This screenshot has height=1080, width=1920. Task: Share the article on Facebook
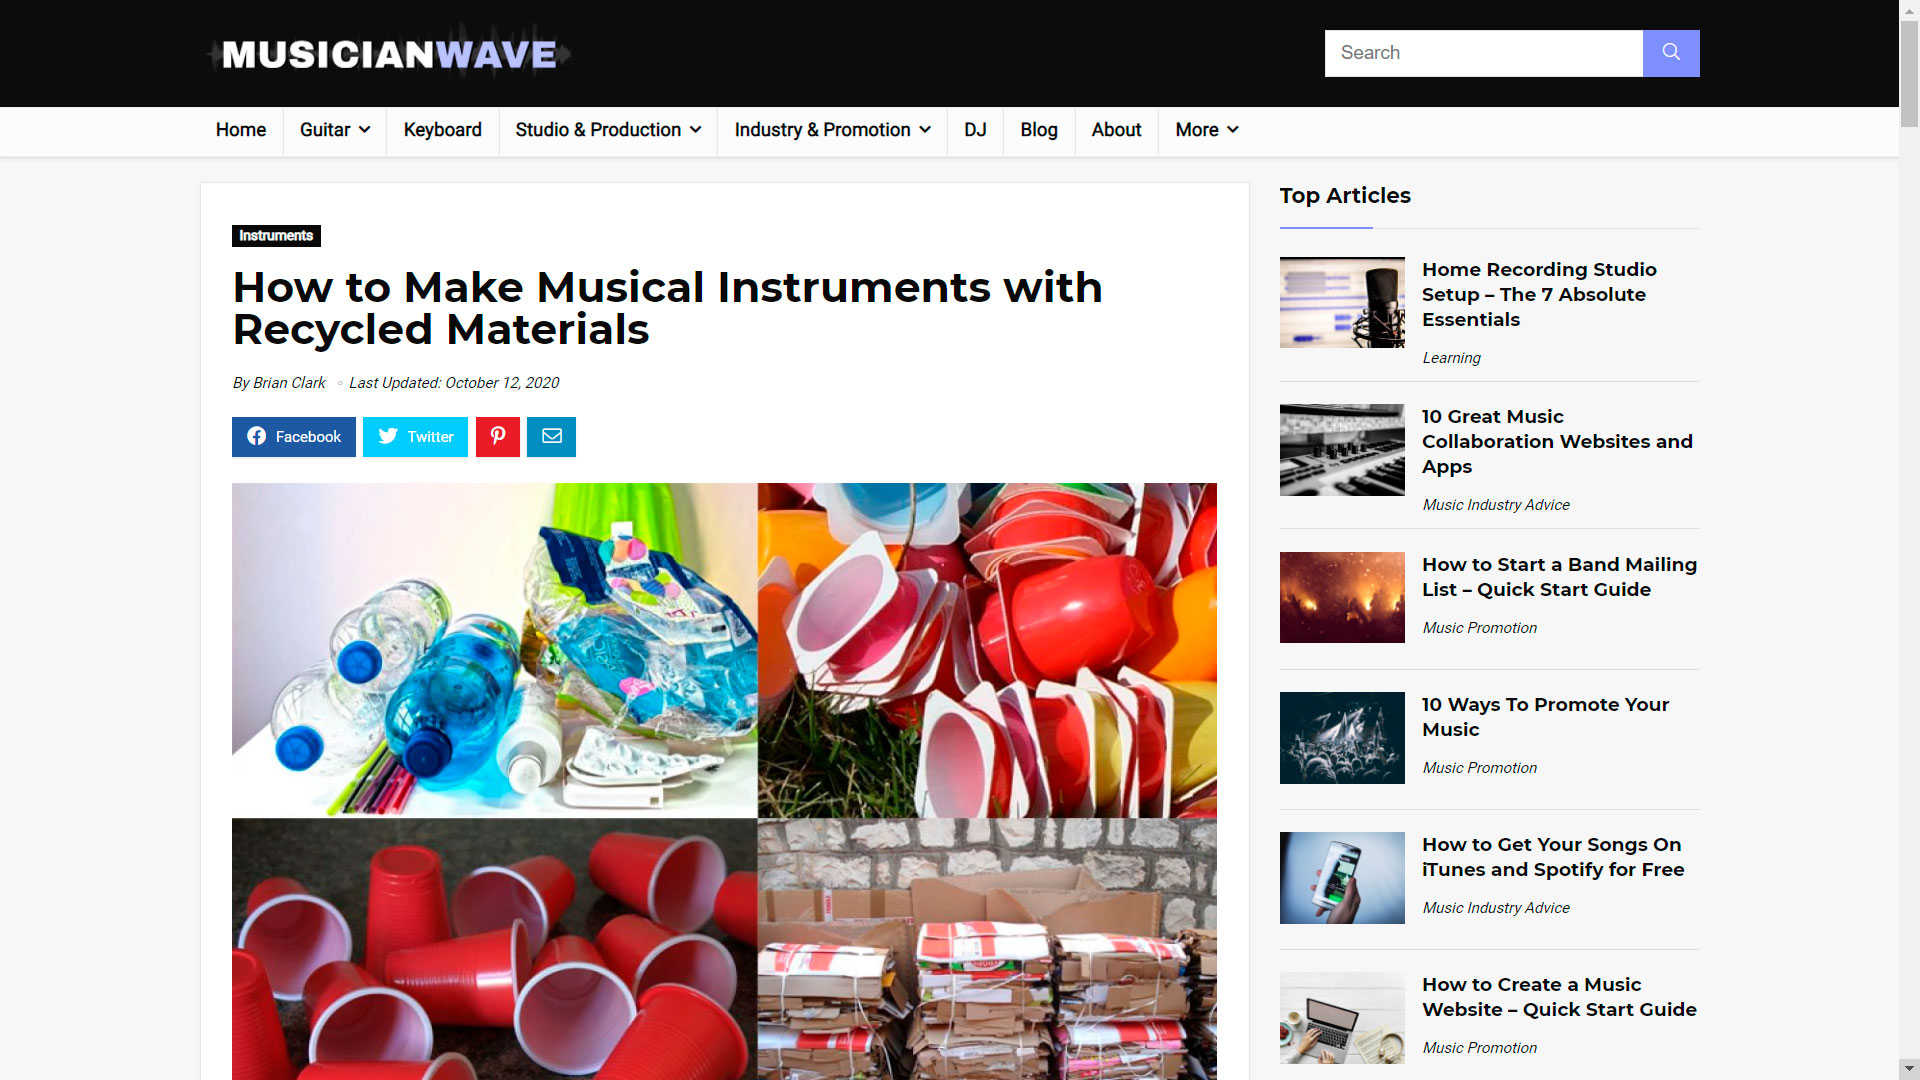coord(293,437)
